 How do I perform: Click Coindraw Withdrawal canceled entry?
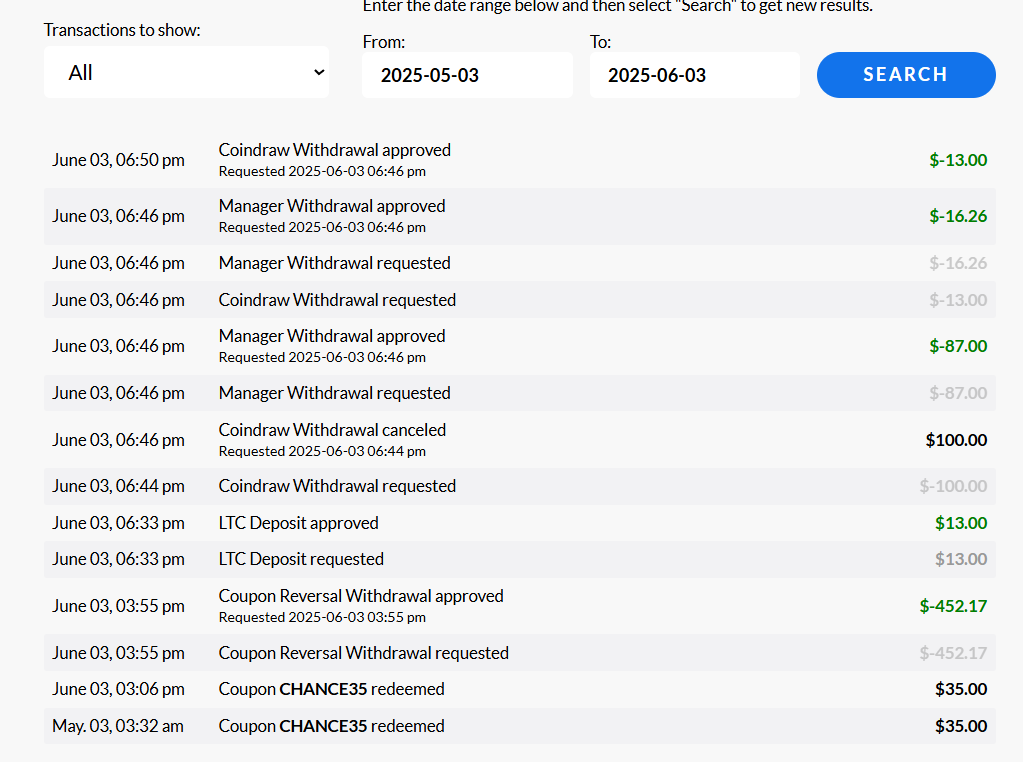332,430
